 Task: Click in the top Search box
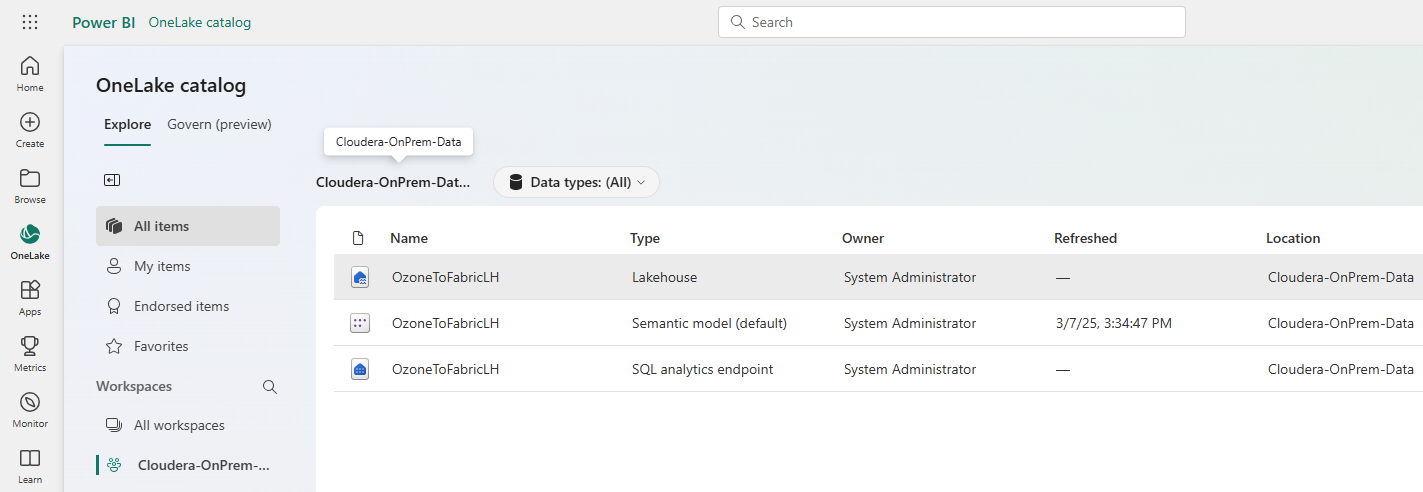[951, 22]
